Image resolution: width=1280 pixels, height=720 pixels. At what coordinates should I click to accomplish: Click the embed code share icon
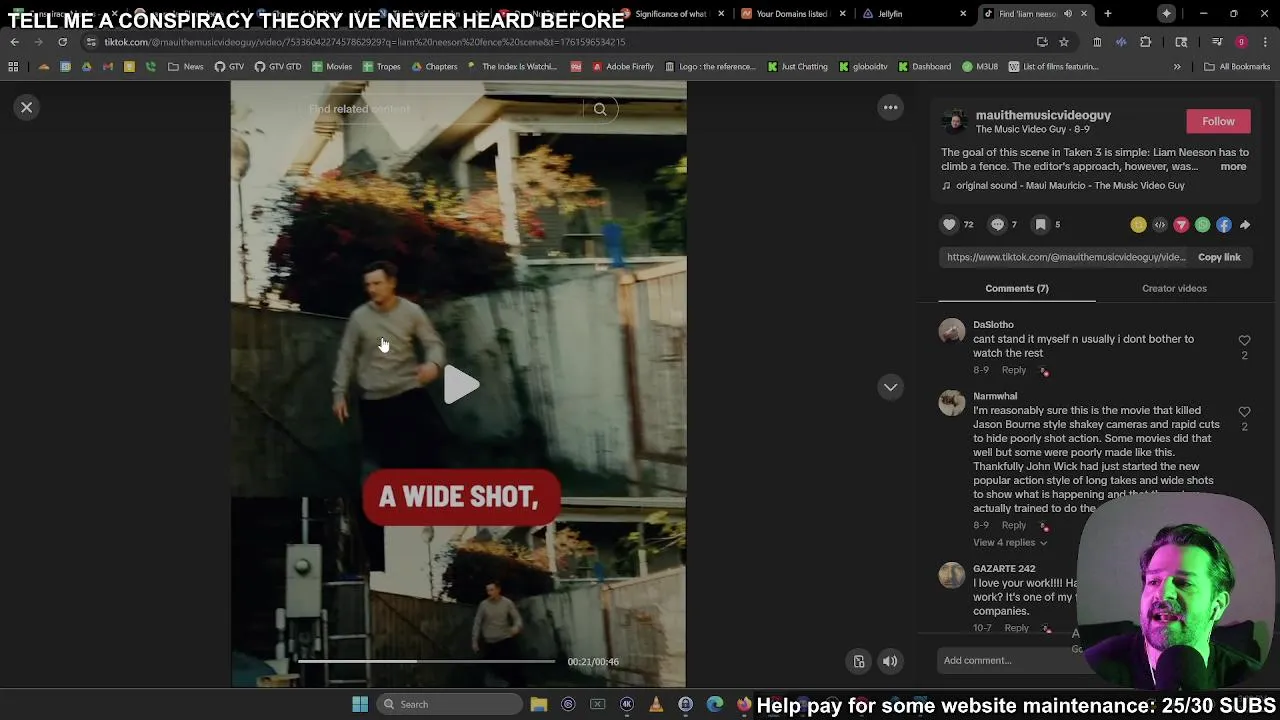[1160, 225]
